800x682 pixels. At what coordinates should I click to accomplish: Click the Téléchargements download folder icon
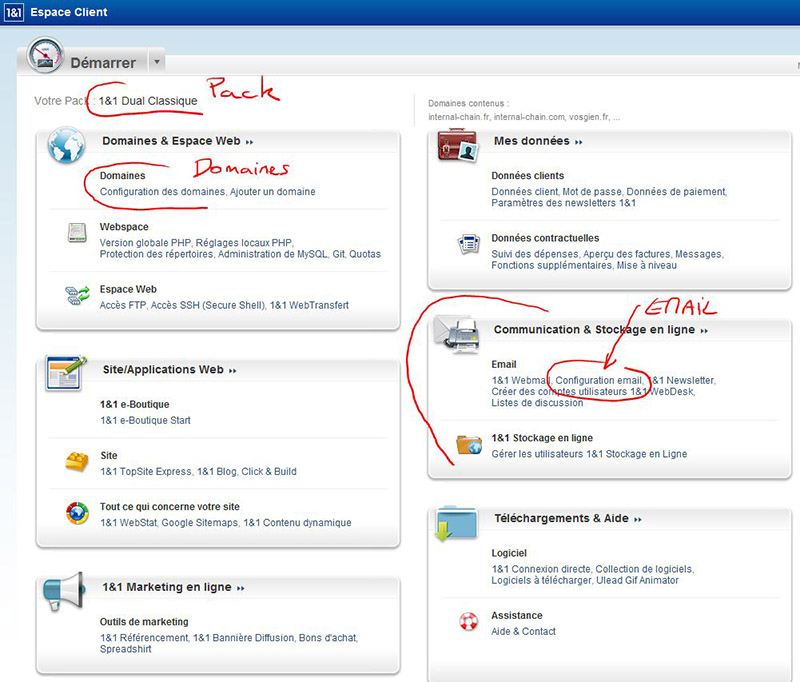[456, 523]
